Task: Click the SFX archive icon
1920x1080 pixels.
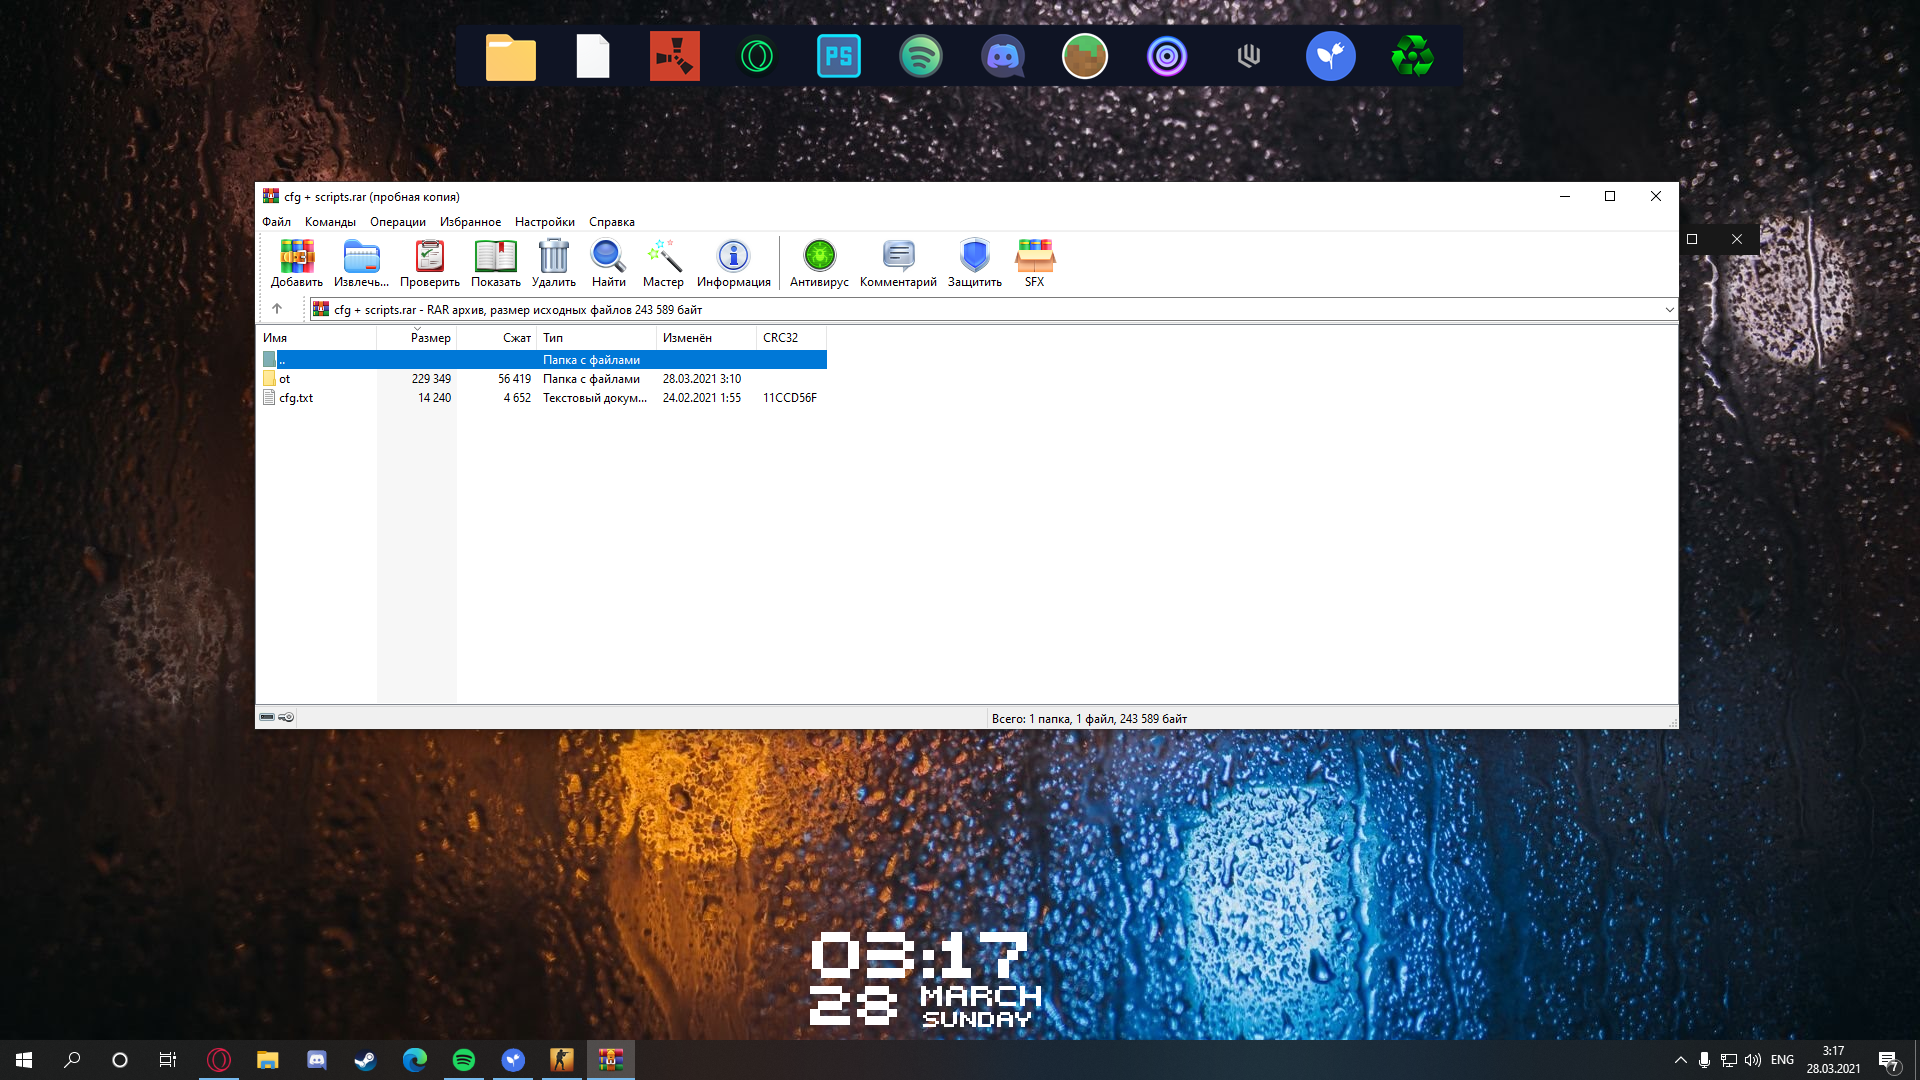Action: tap(1034, 258)
